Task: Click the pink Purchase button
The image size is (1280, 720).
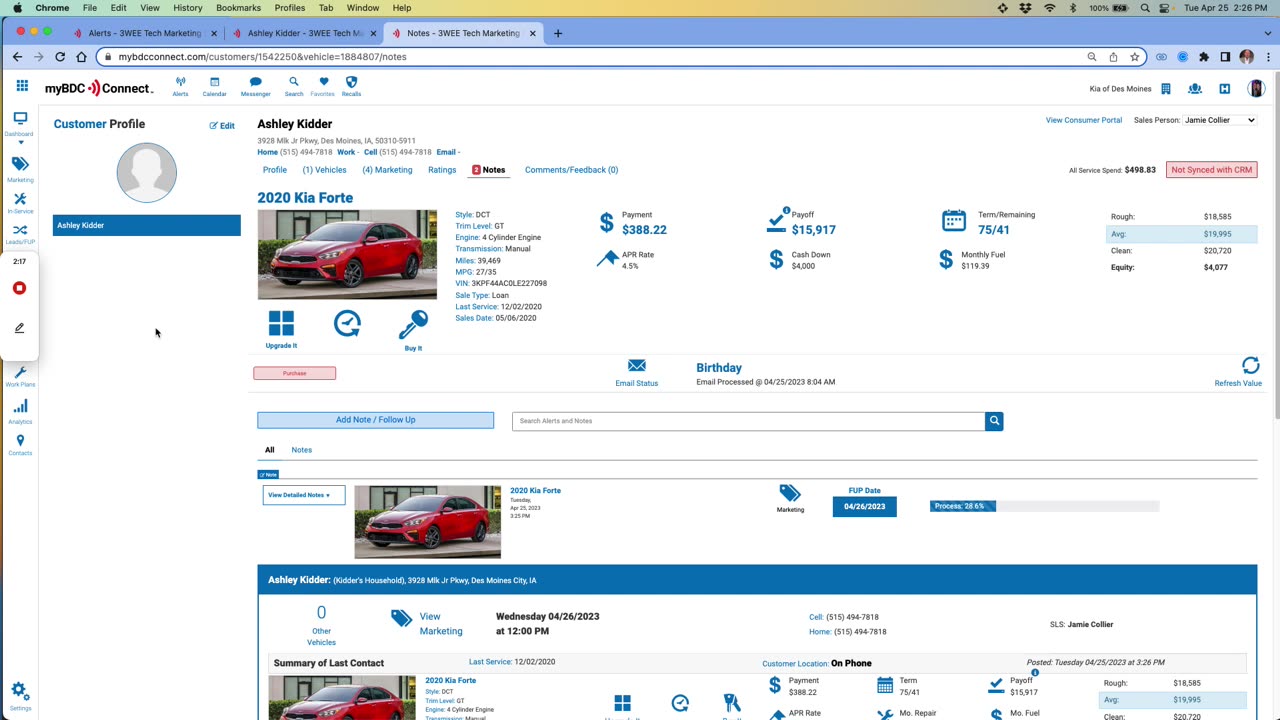Action: [x=294, y=373]
